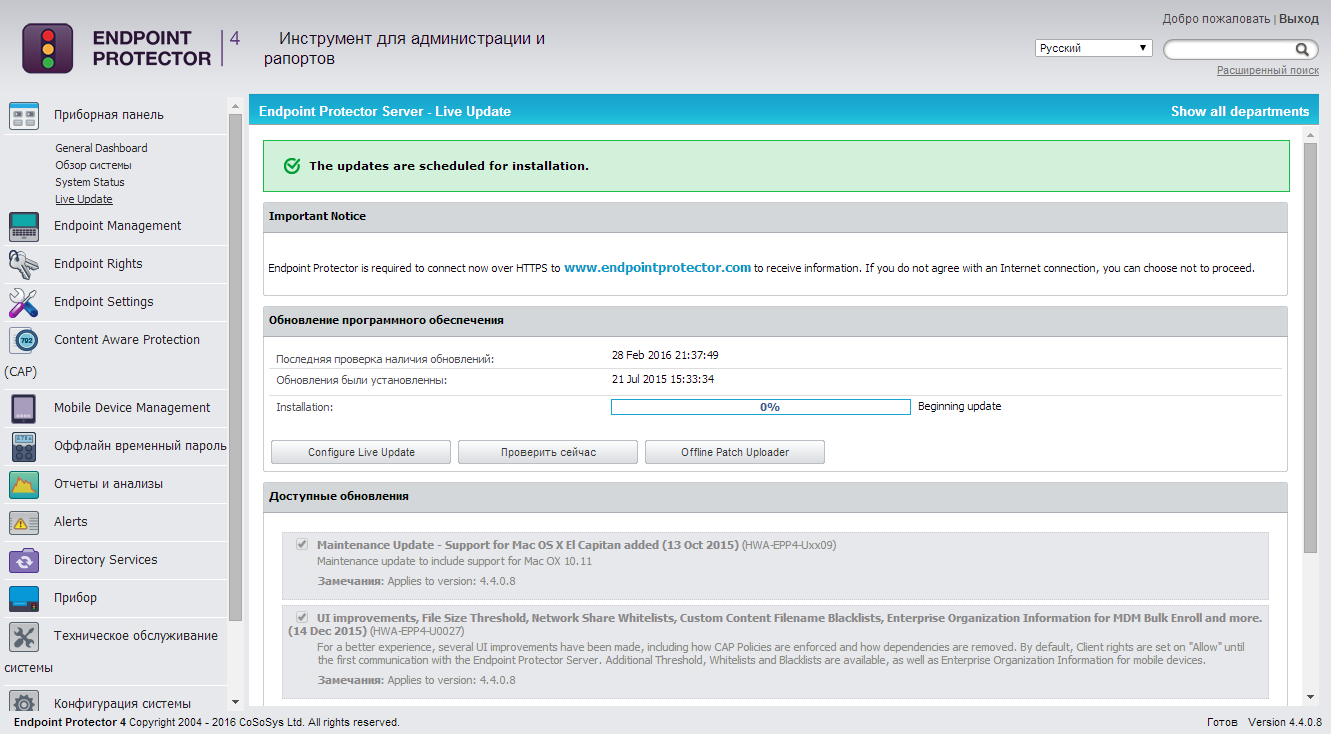Viewport: 1331px width, 734px height.
Task: Click the installation progress bar
Action: point(761,407)
